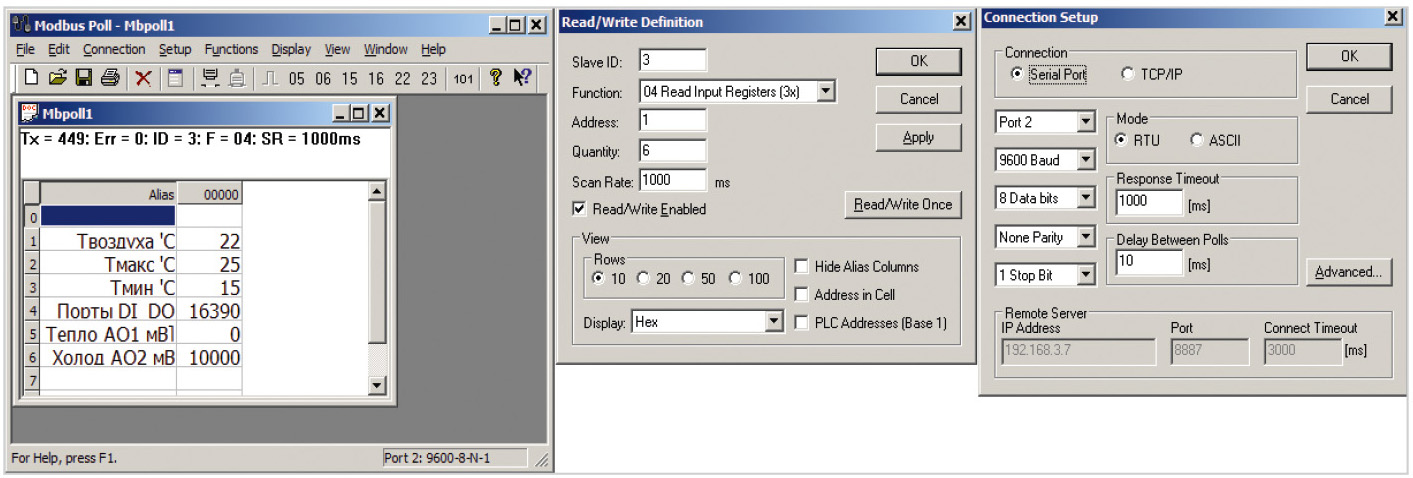The height and width of the screenshot is (478, 1413).
Task: Open the Connection menu
Action: (x=114, y=49)
